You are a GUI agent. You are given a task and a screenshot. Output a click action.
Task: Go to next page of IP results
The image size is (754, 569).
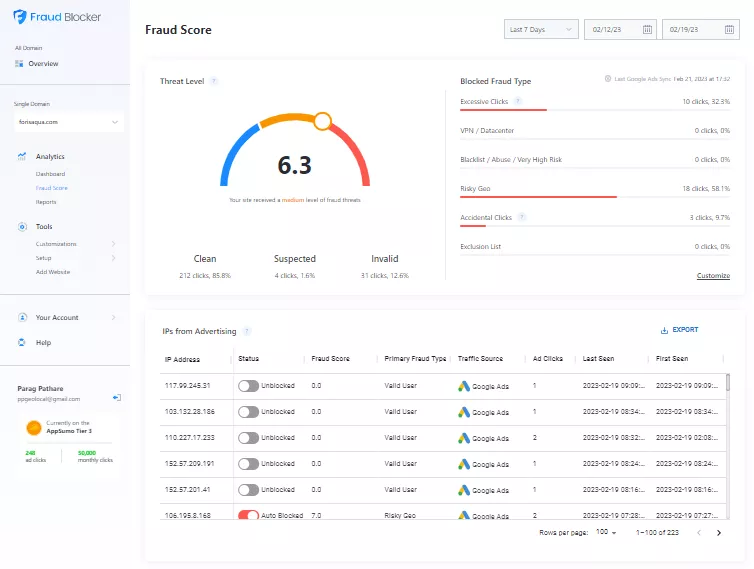pyautogui.click(x=719, y=532)
